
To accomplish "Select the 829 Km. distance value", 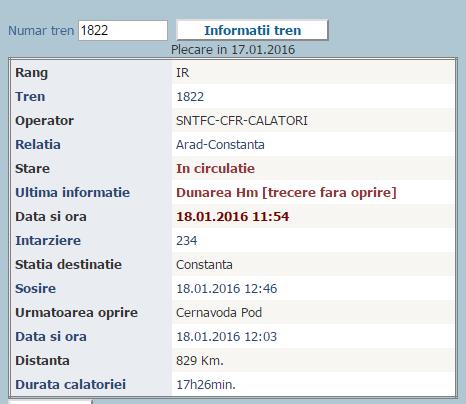I will (200, 361).
